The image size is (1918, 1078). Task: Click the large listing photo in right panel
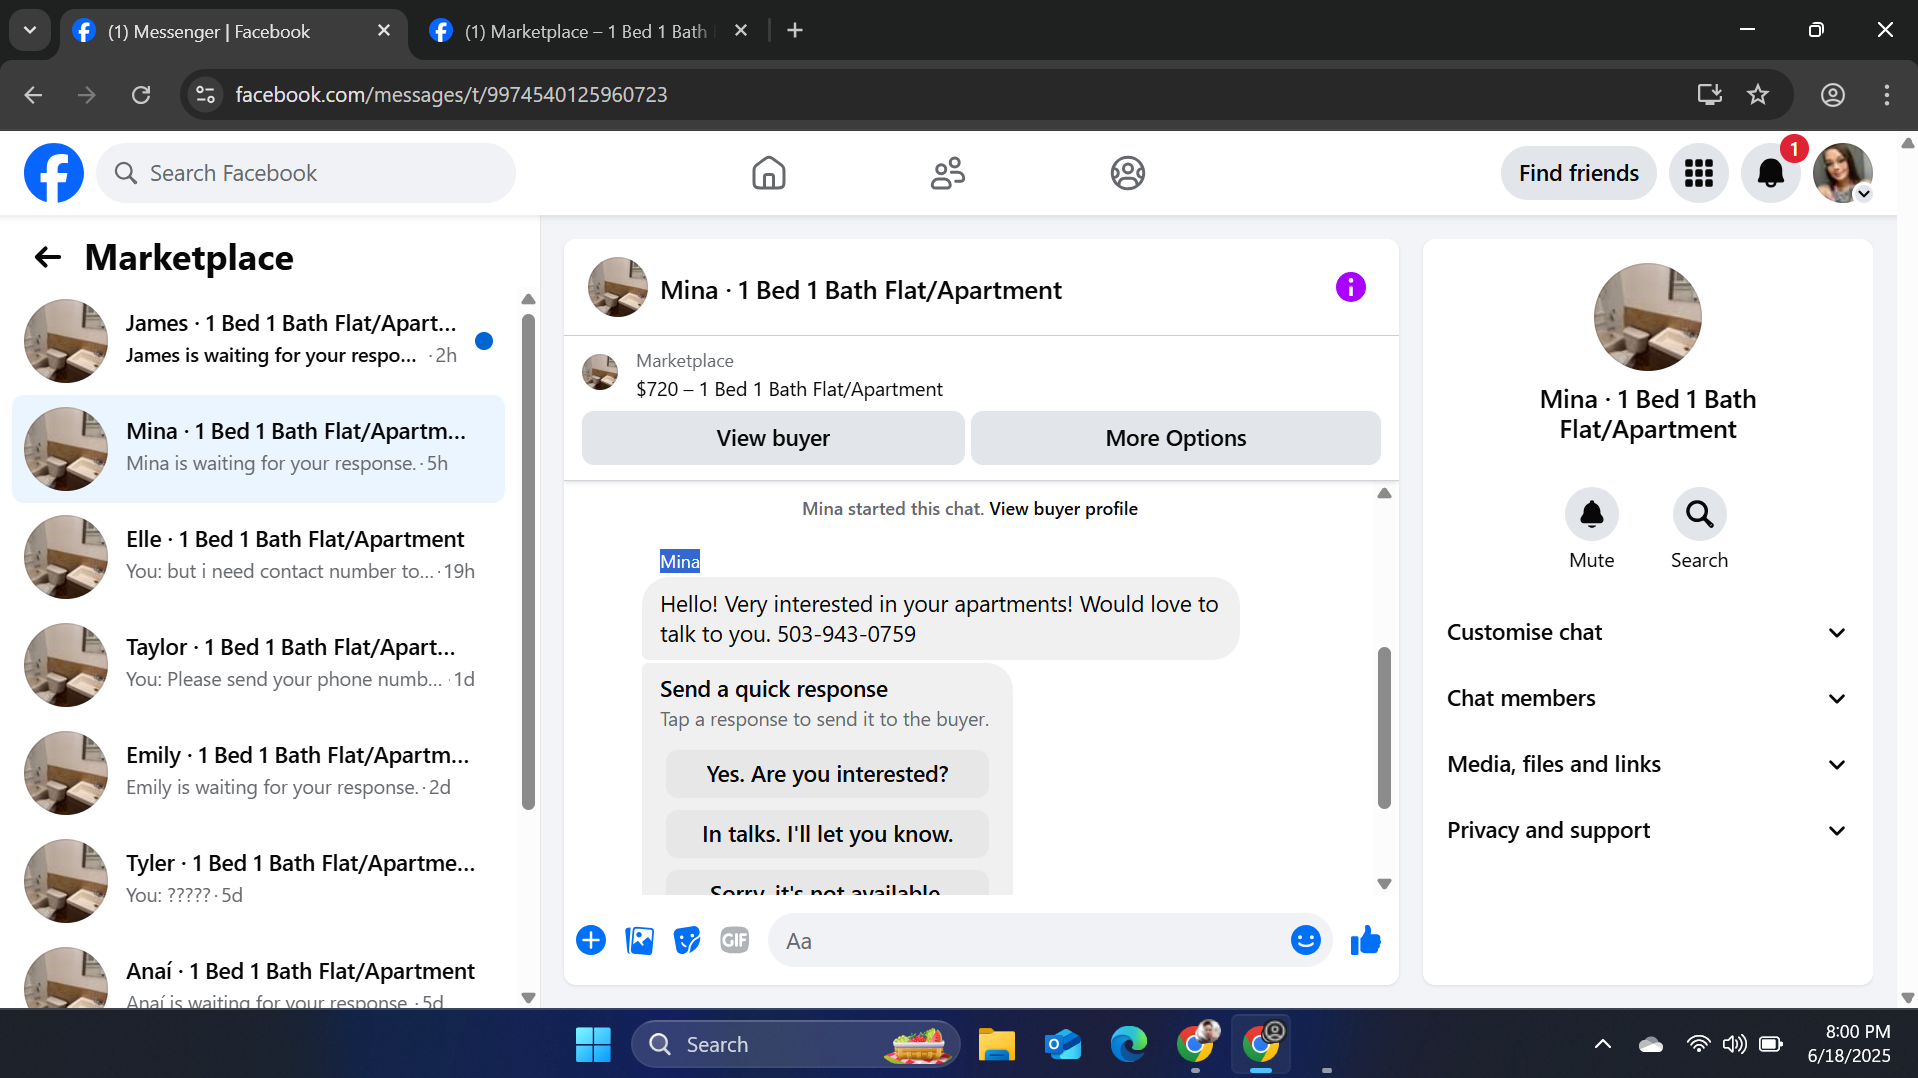1647,317
